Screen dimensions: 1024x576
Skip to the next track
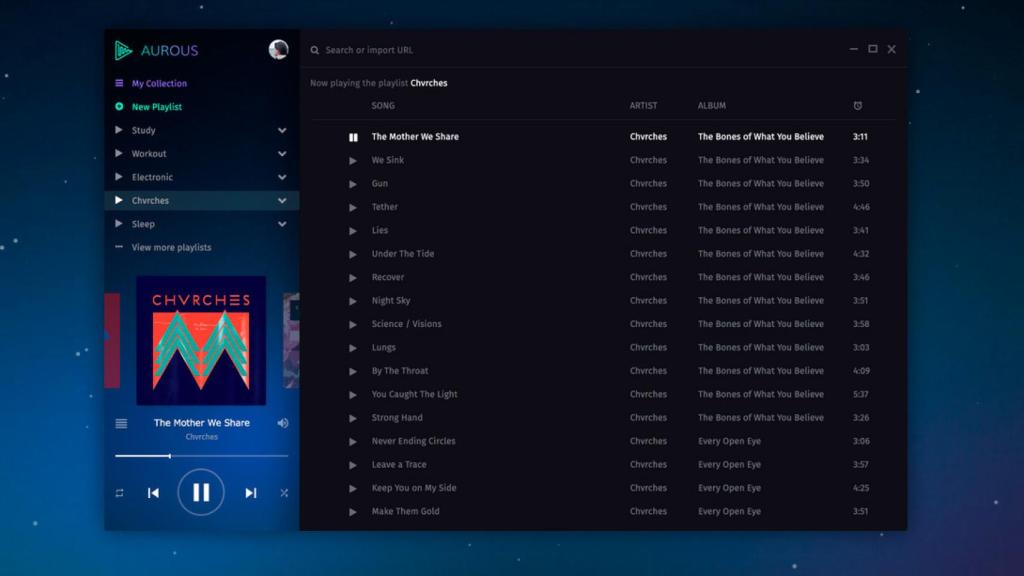251,493
